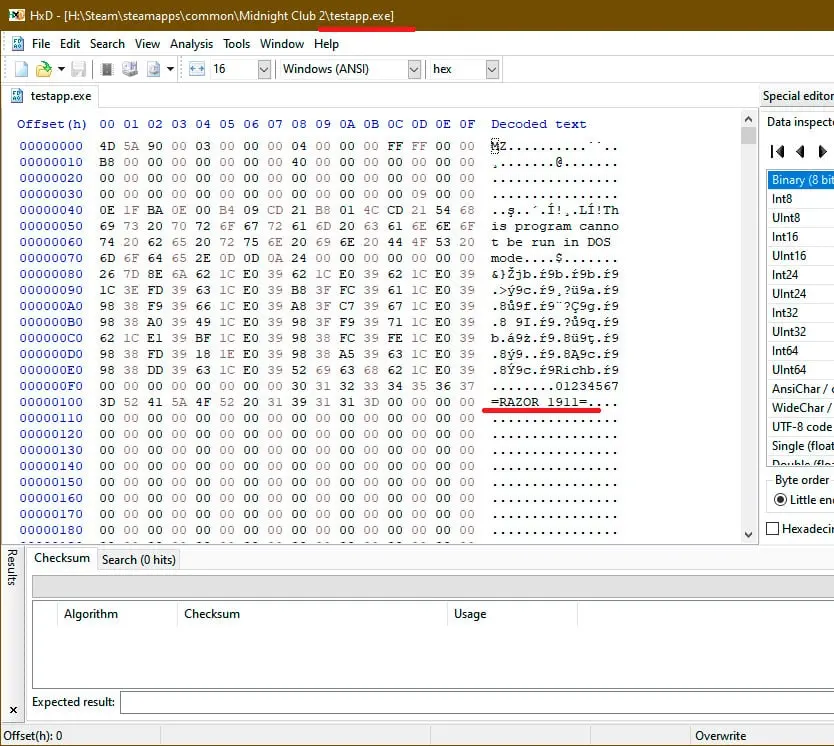
Task: Go to first byte in Data inspector
Action: (777, 152)
